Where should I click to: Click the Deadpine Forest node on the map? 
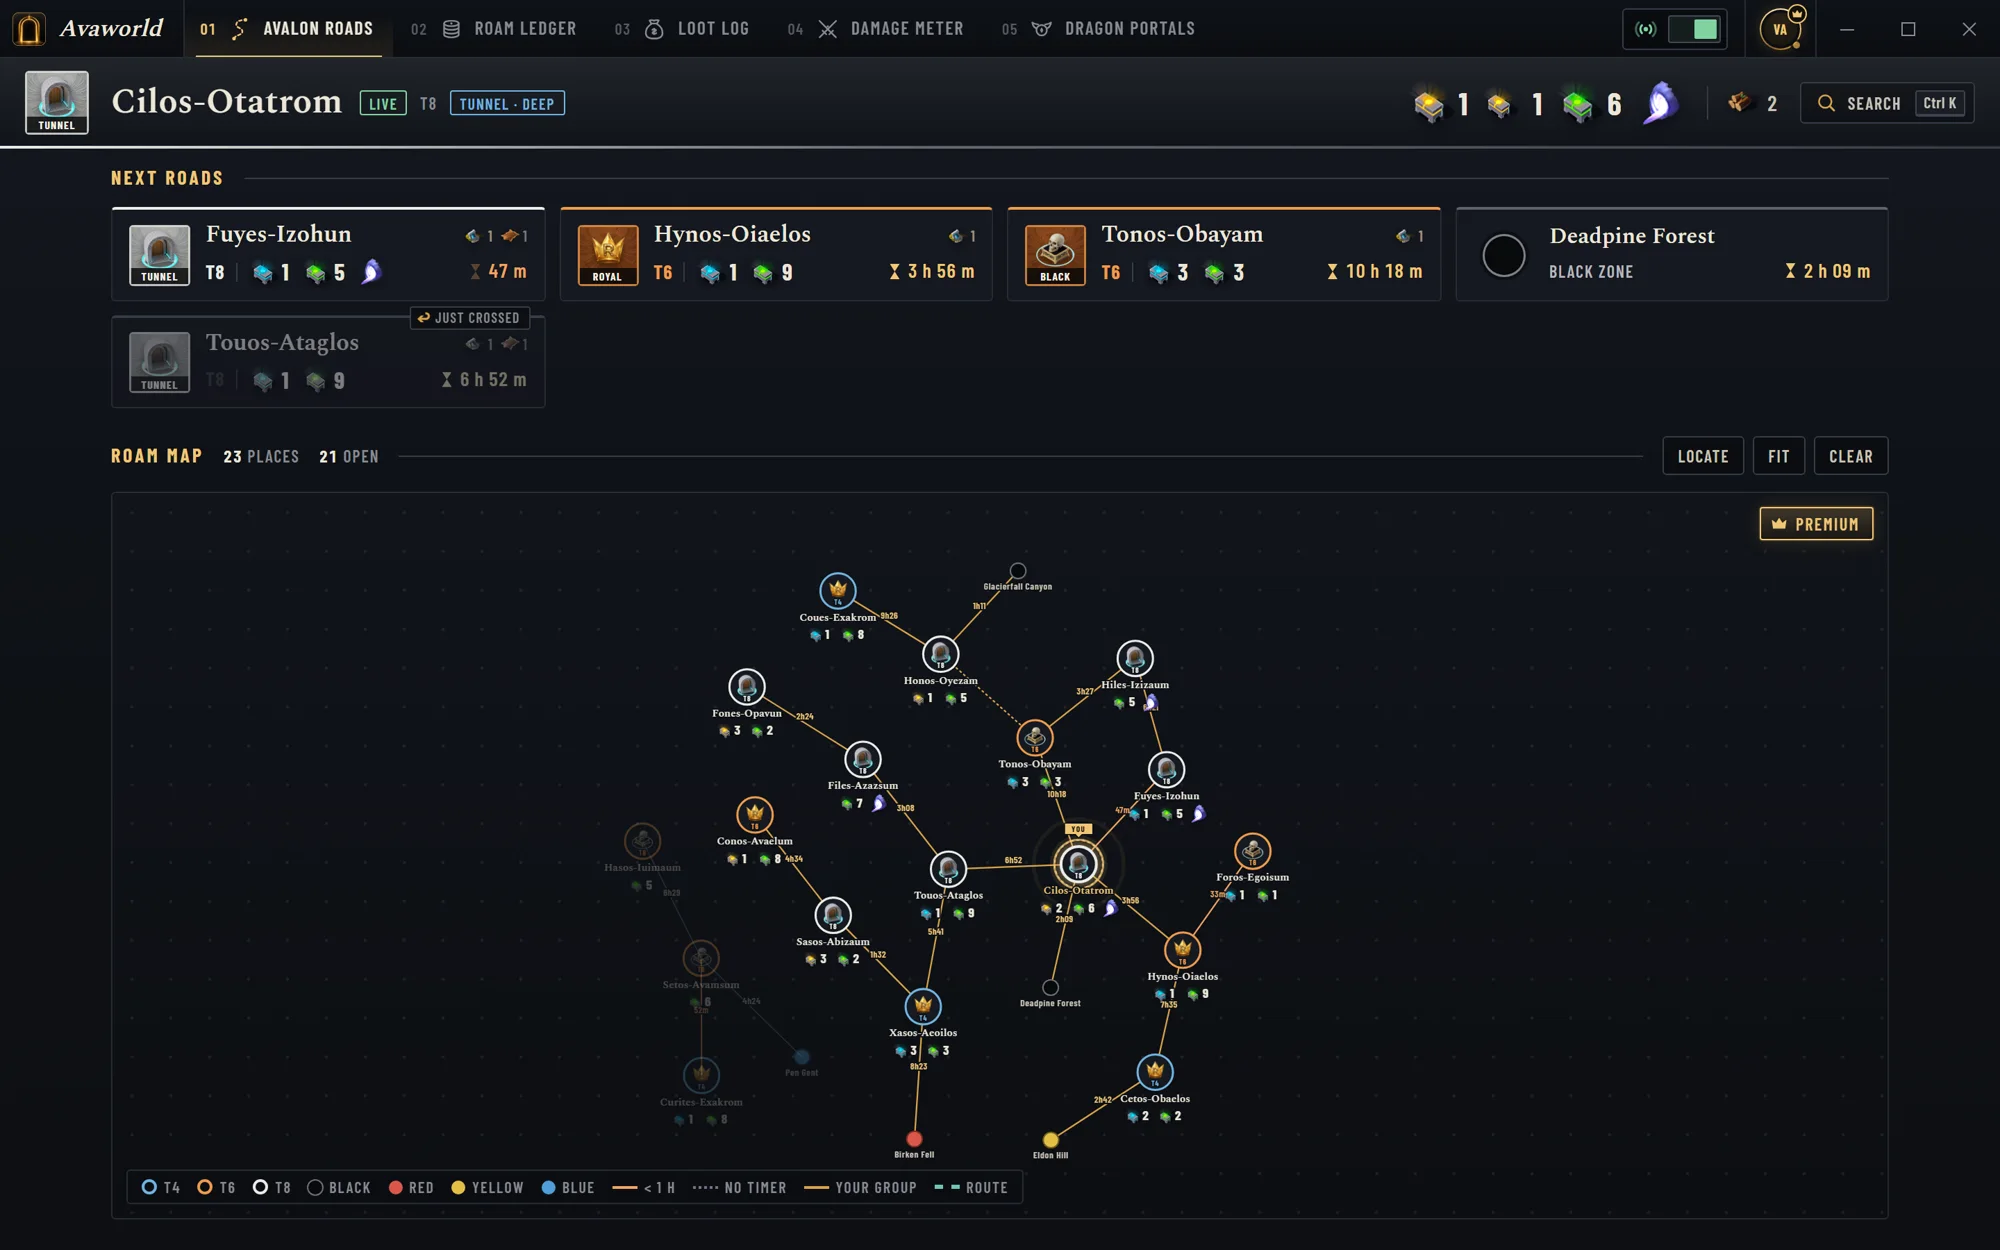1050,988
